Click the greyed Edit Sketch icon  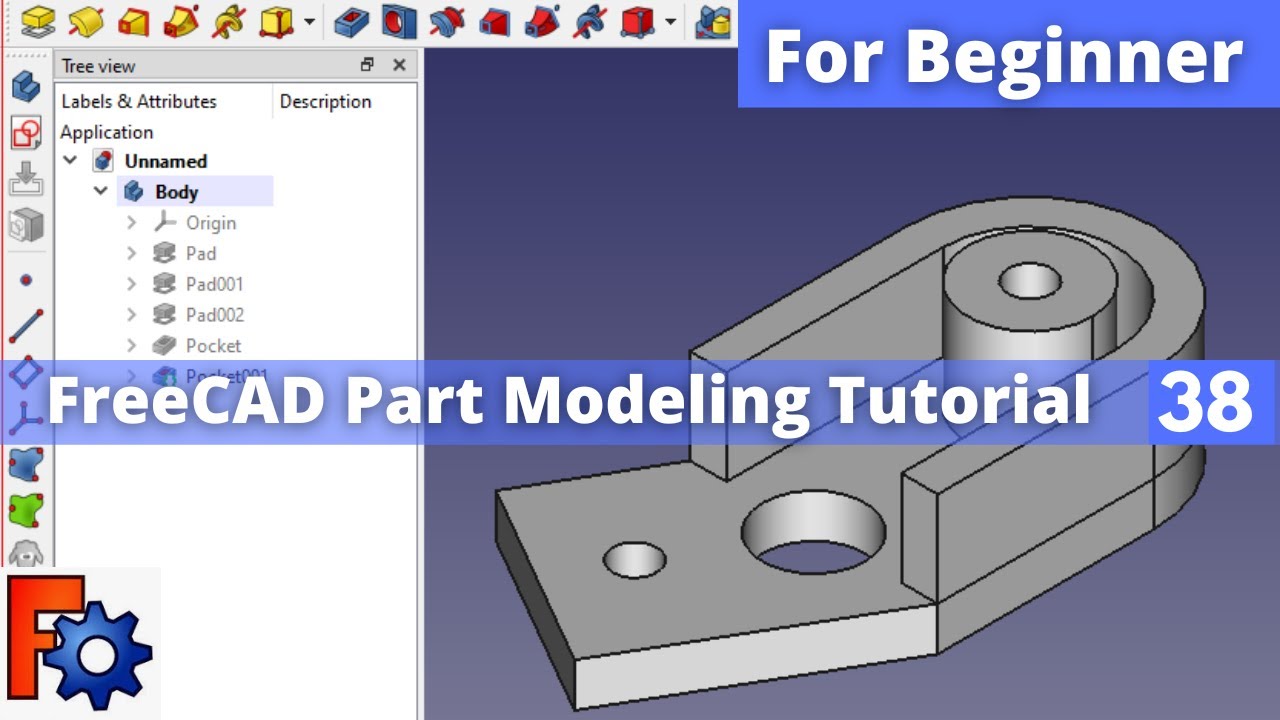pos(26,179)
